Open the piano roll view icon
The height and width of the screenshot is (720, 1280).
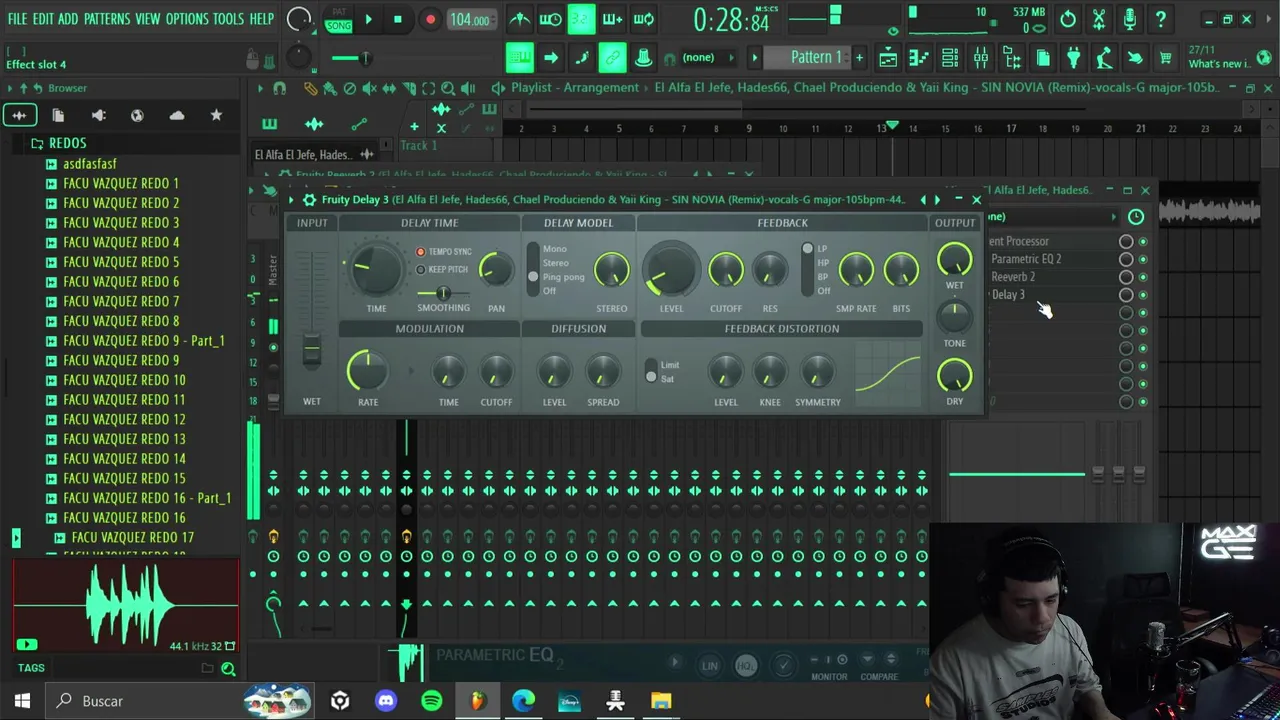tap(919, 58)
